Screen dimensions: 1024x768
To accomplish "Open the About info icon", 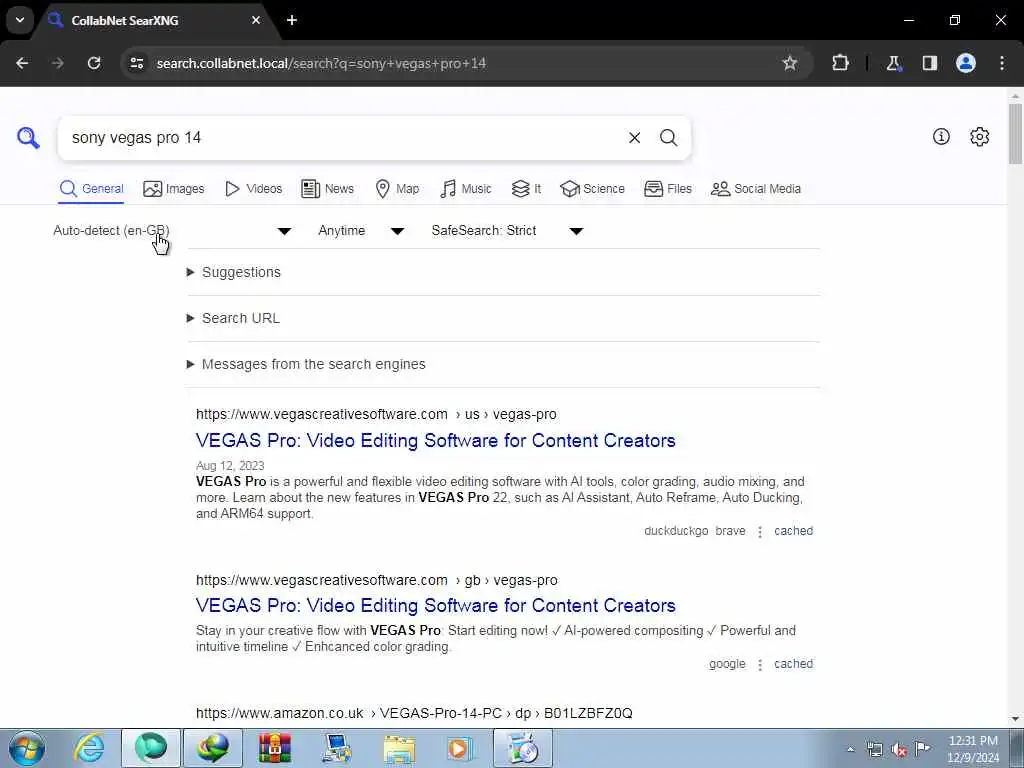I will point(941,136).
